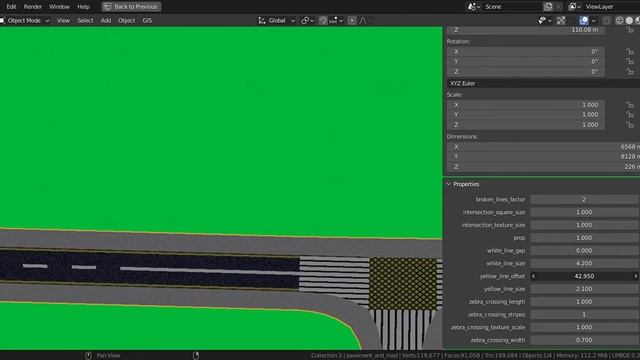
Task: Click the new scene icon
Action: click(x=548, y=7)
